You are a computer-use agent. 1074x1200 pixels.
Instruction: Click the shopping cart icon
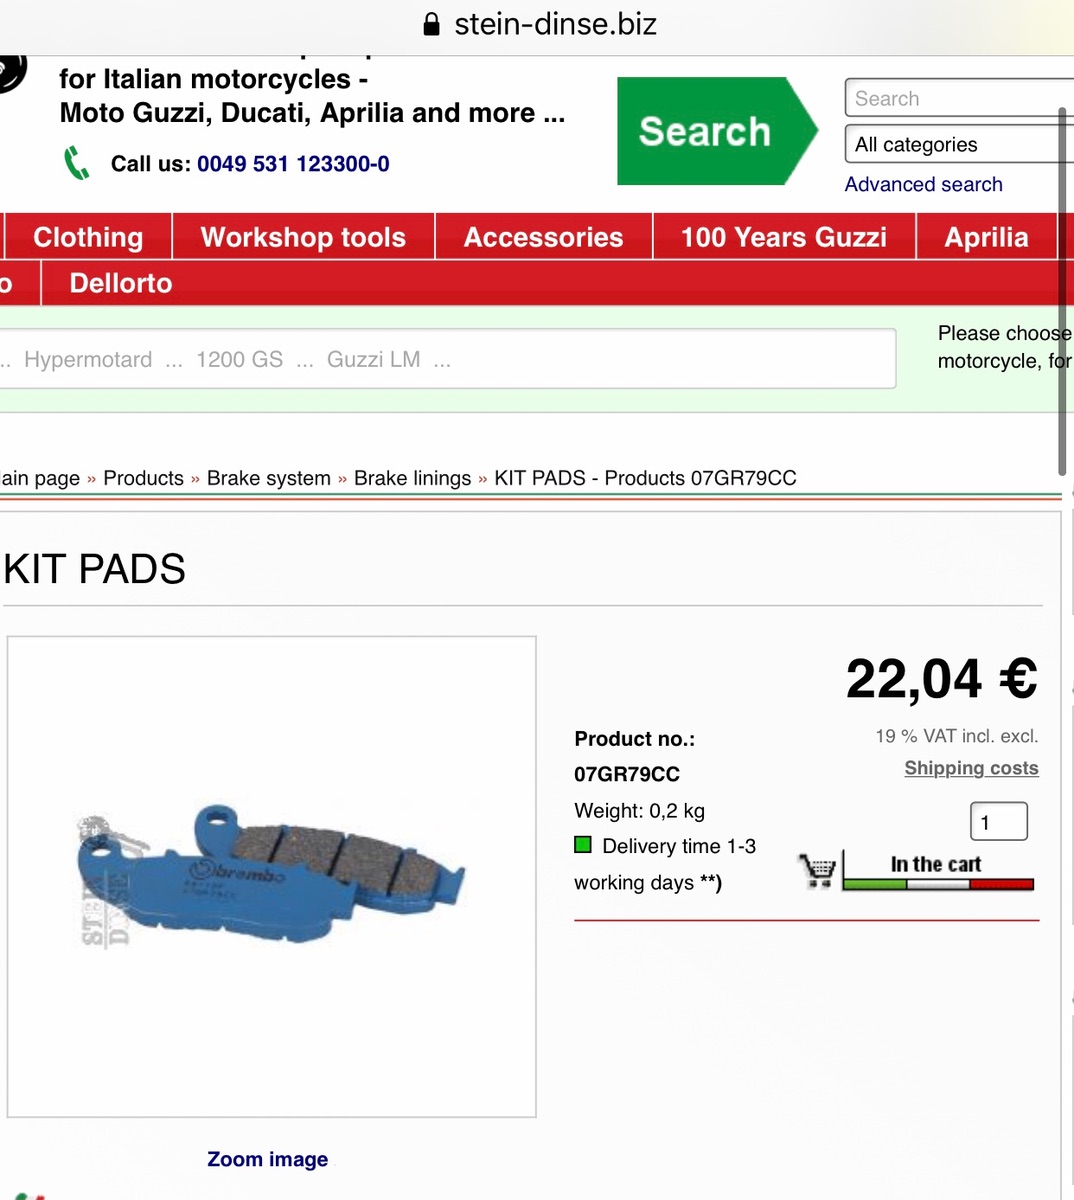pos(817,871)
